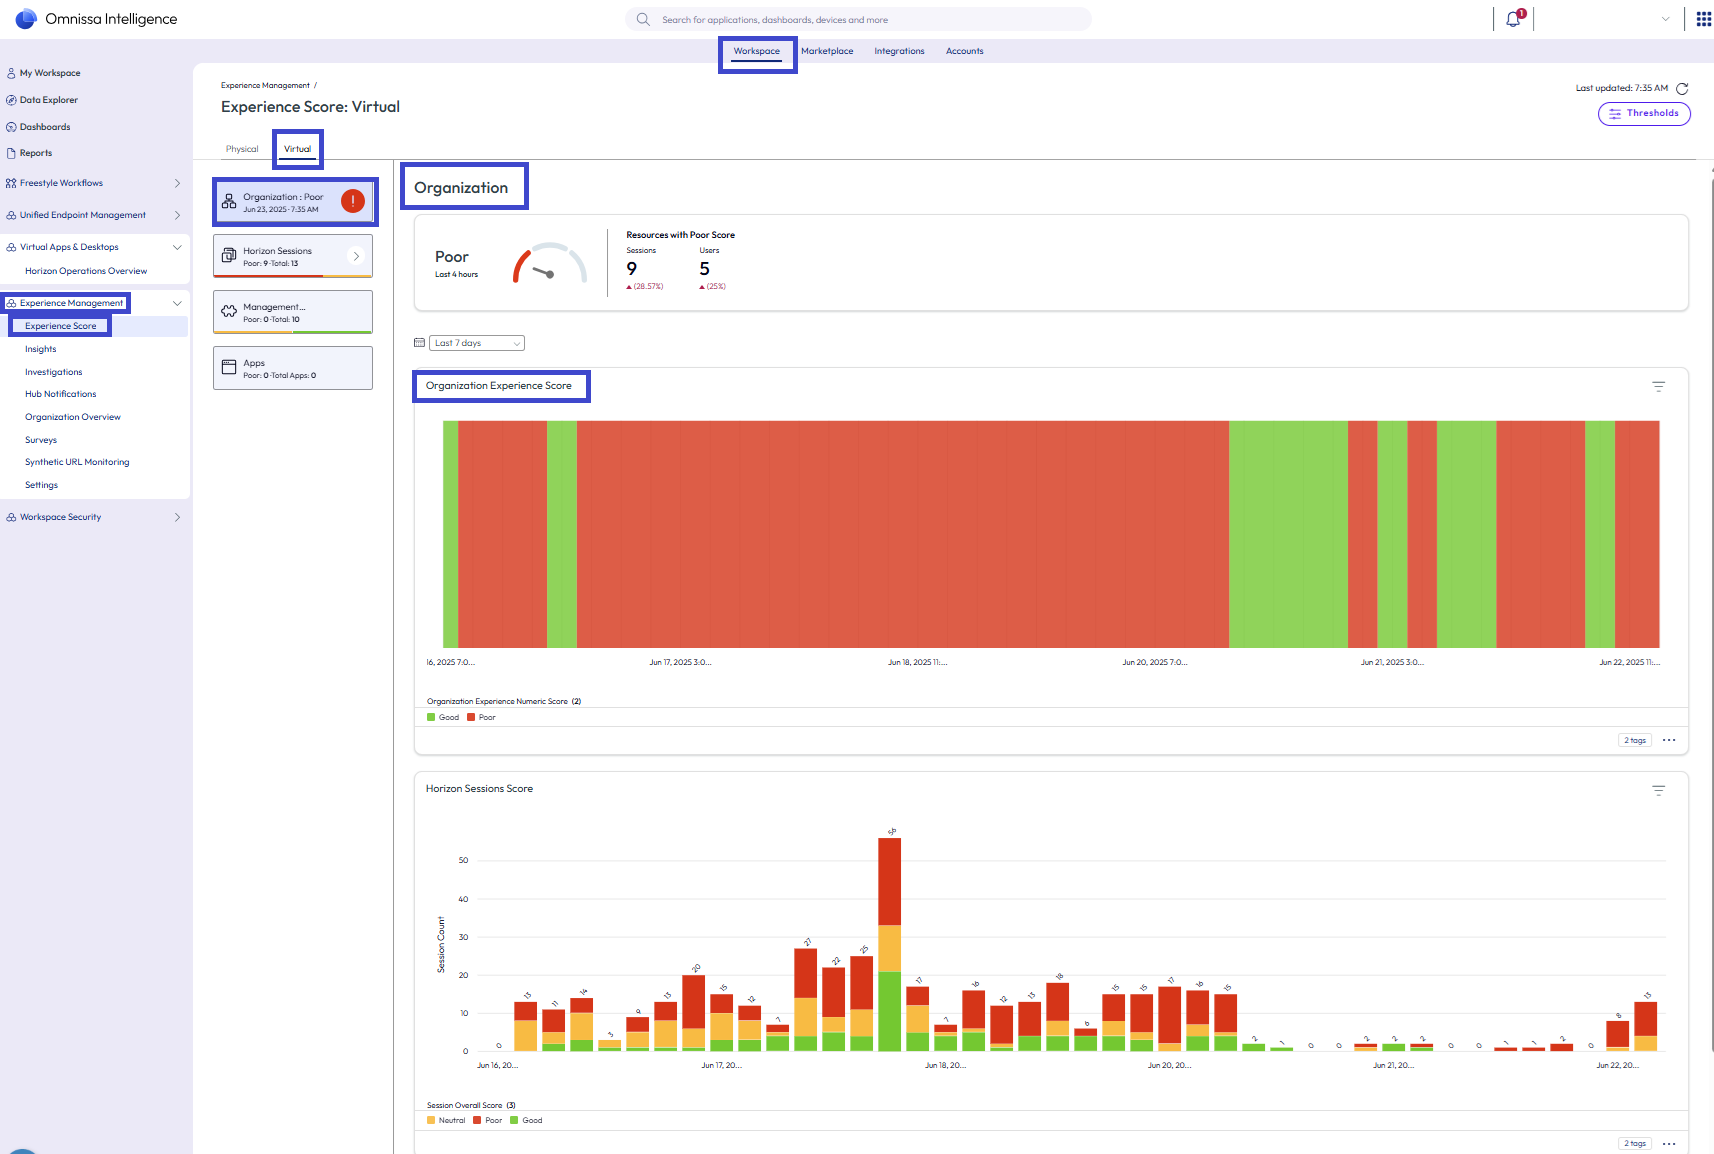Click the Freestyle Workflows sidebar icon
Screen dimensions: 1714x1154
pyautogui.click(x=11, y=183)
